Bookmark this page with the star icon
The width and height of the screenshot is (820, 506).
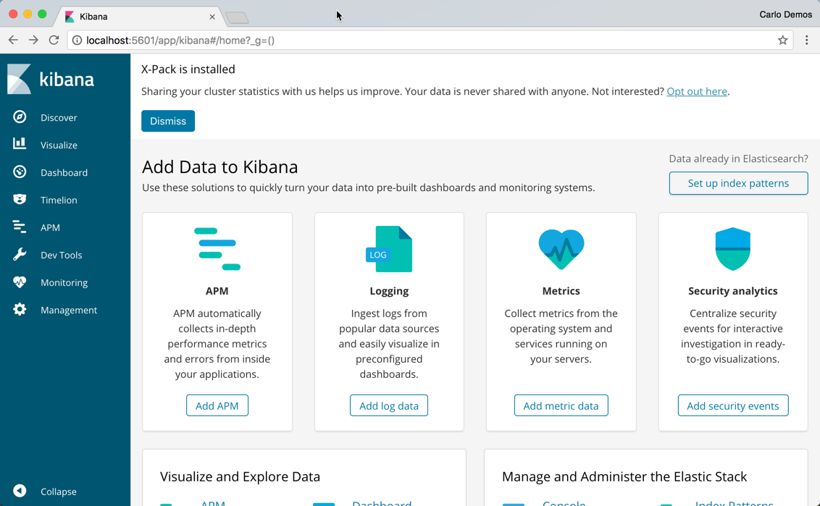tap(783, 40)
